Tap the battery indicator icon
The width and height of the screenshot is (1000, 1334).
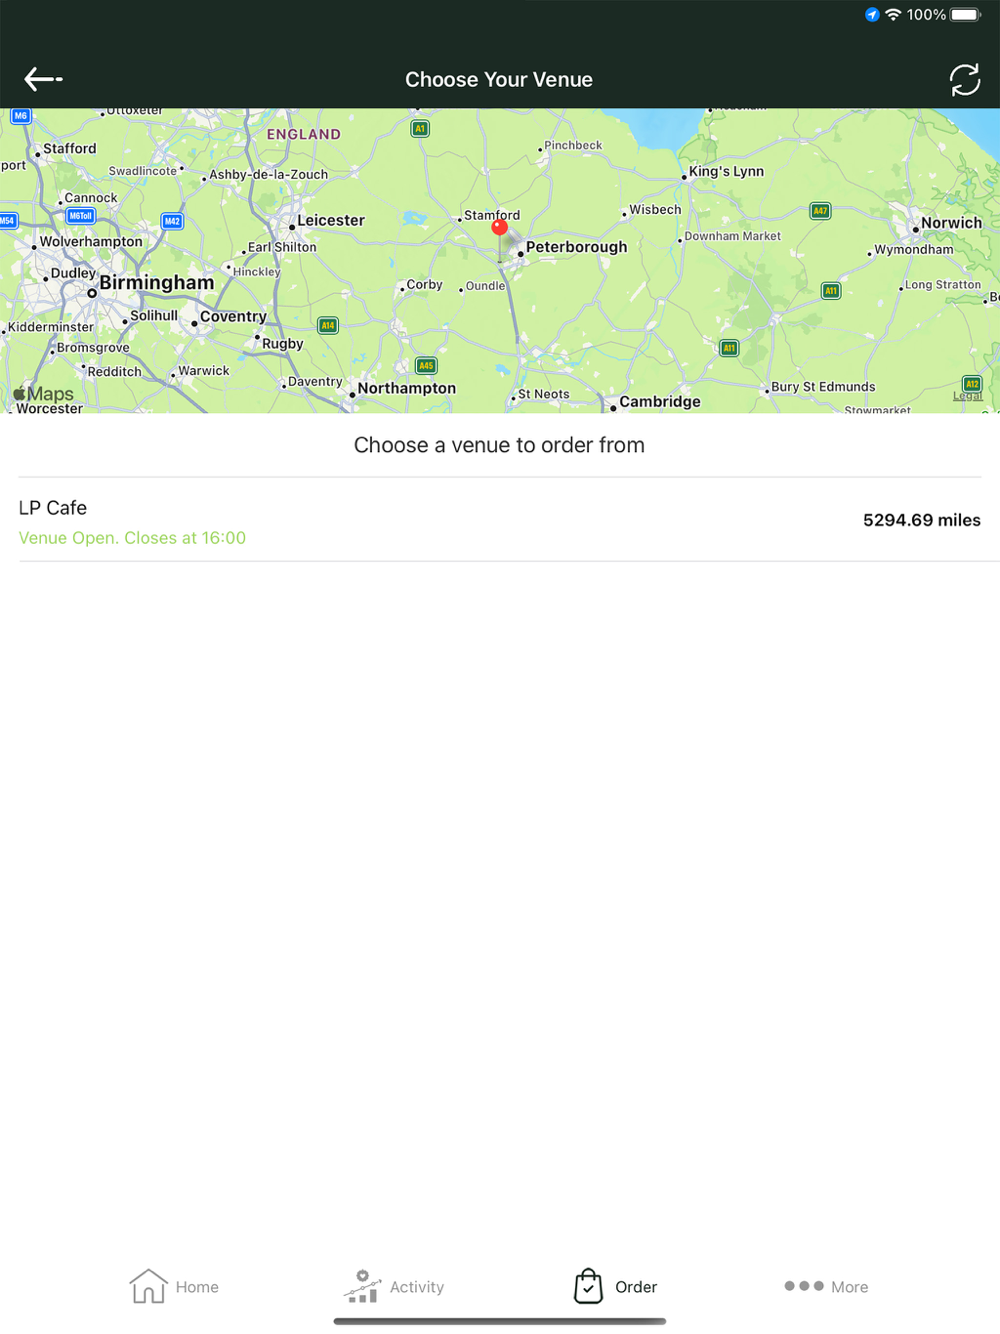coord(967,15)
